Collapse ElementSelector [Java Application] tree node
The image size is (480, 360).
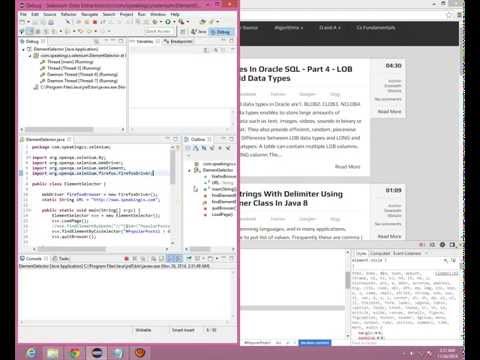tap(24, 49)
